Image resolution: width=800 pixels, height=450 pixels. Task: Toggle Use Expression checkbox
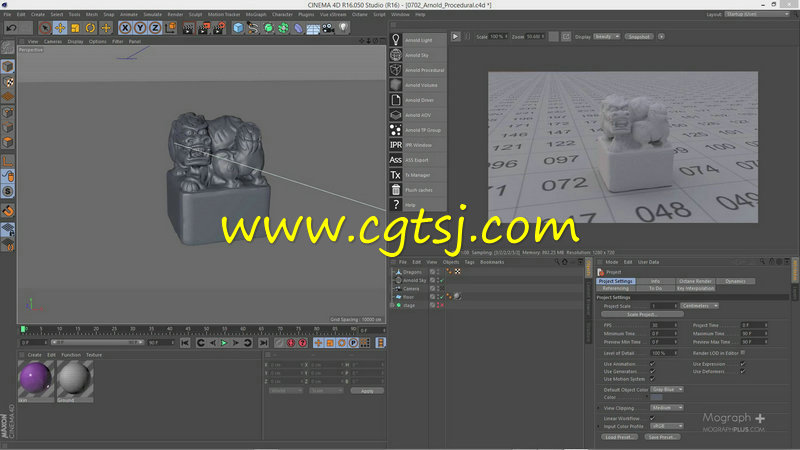pos(743,364)
